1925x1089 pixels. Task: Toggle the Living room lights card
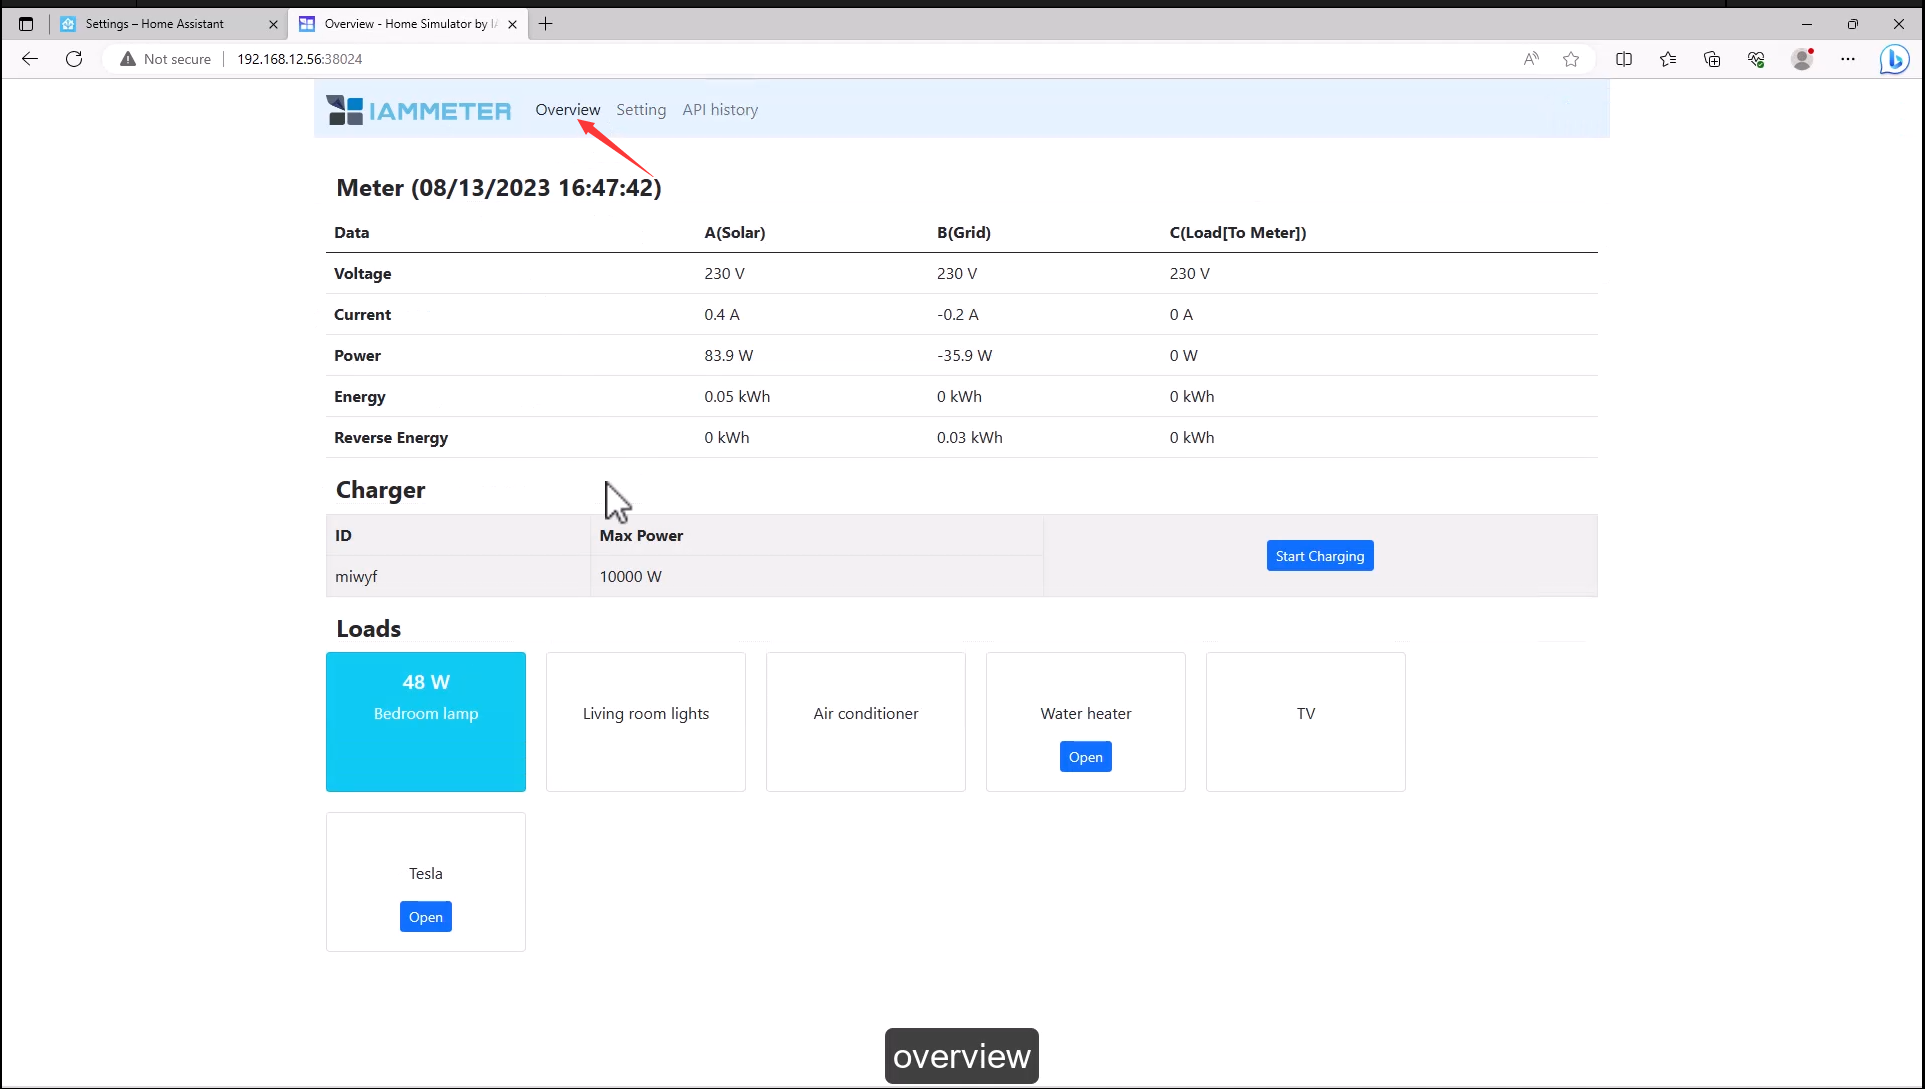pos(646,721)
